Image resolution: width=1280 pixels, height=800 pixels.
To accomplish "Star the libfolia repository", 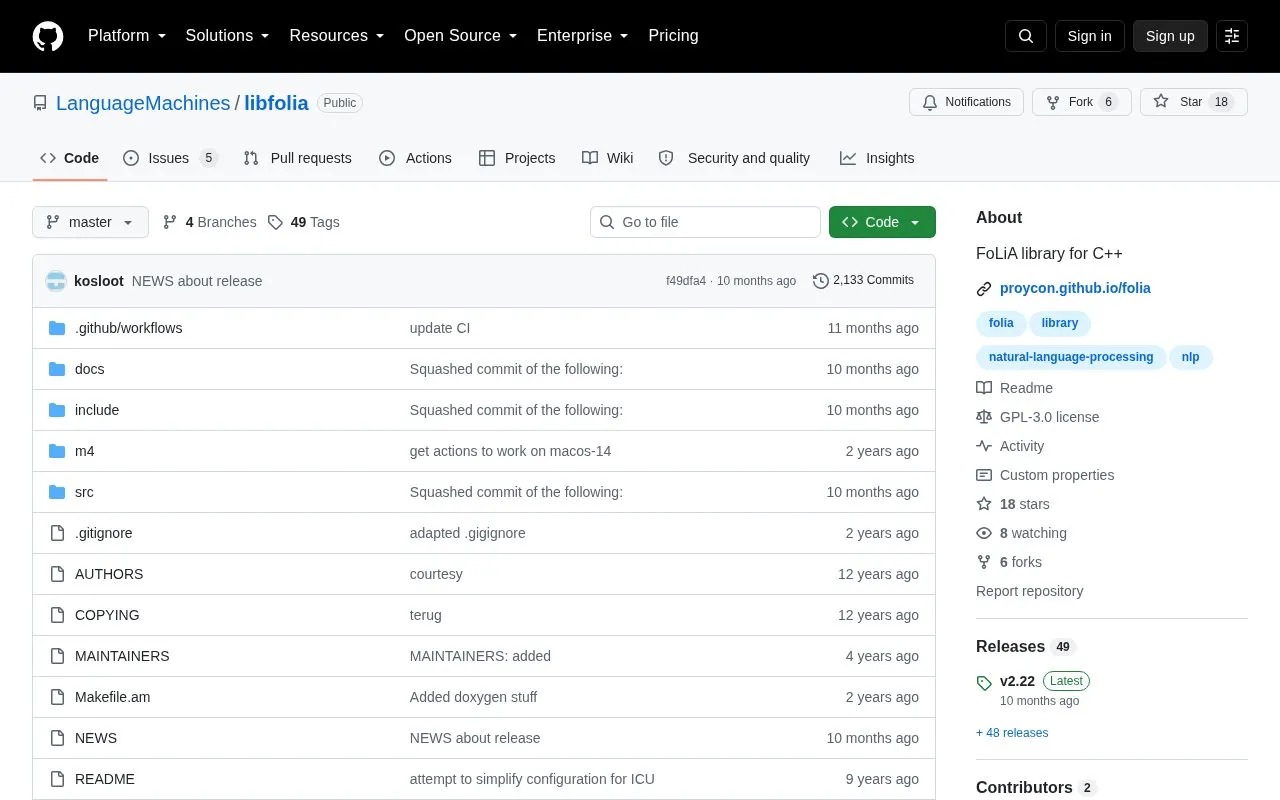I will click(x=1193, y=102).
